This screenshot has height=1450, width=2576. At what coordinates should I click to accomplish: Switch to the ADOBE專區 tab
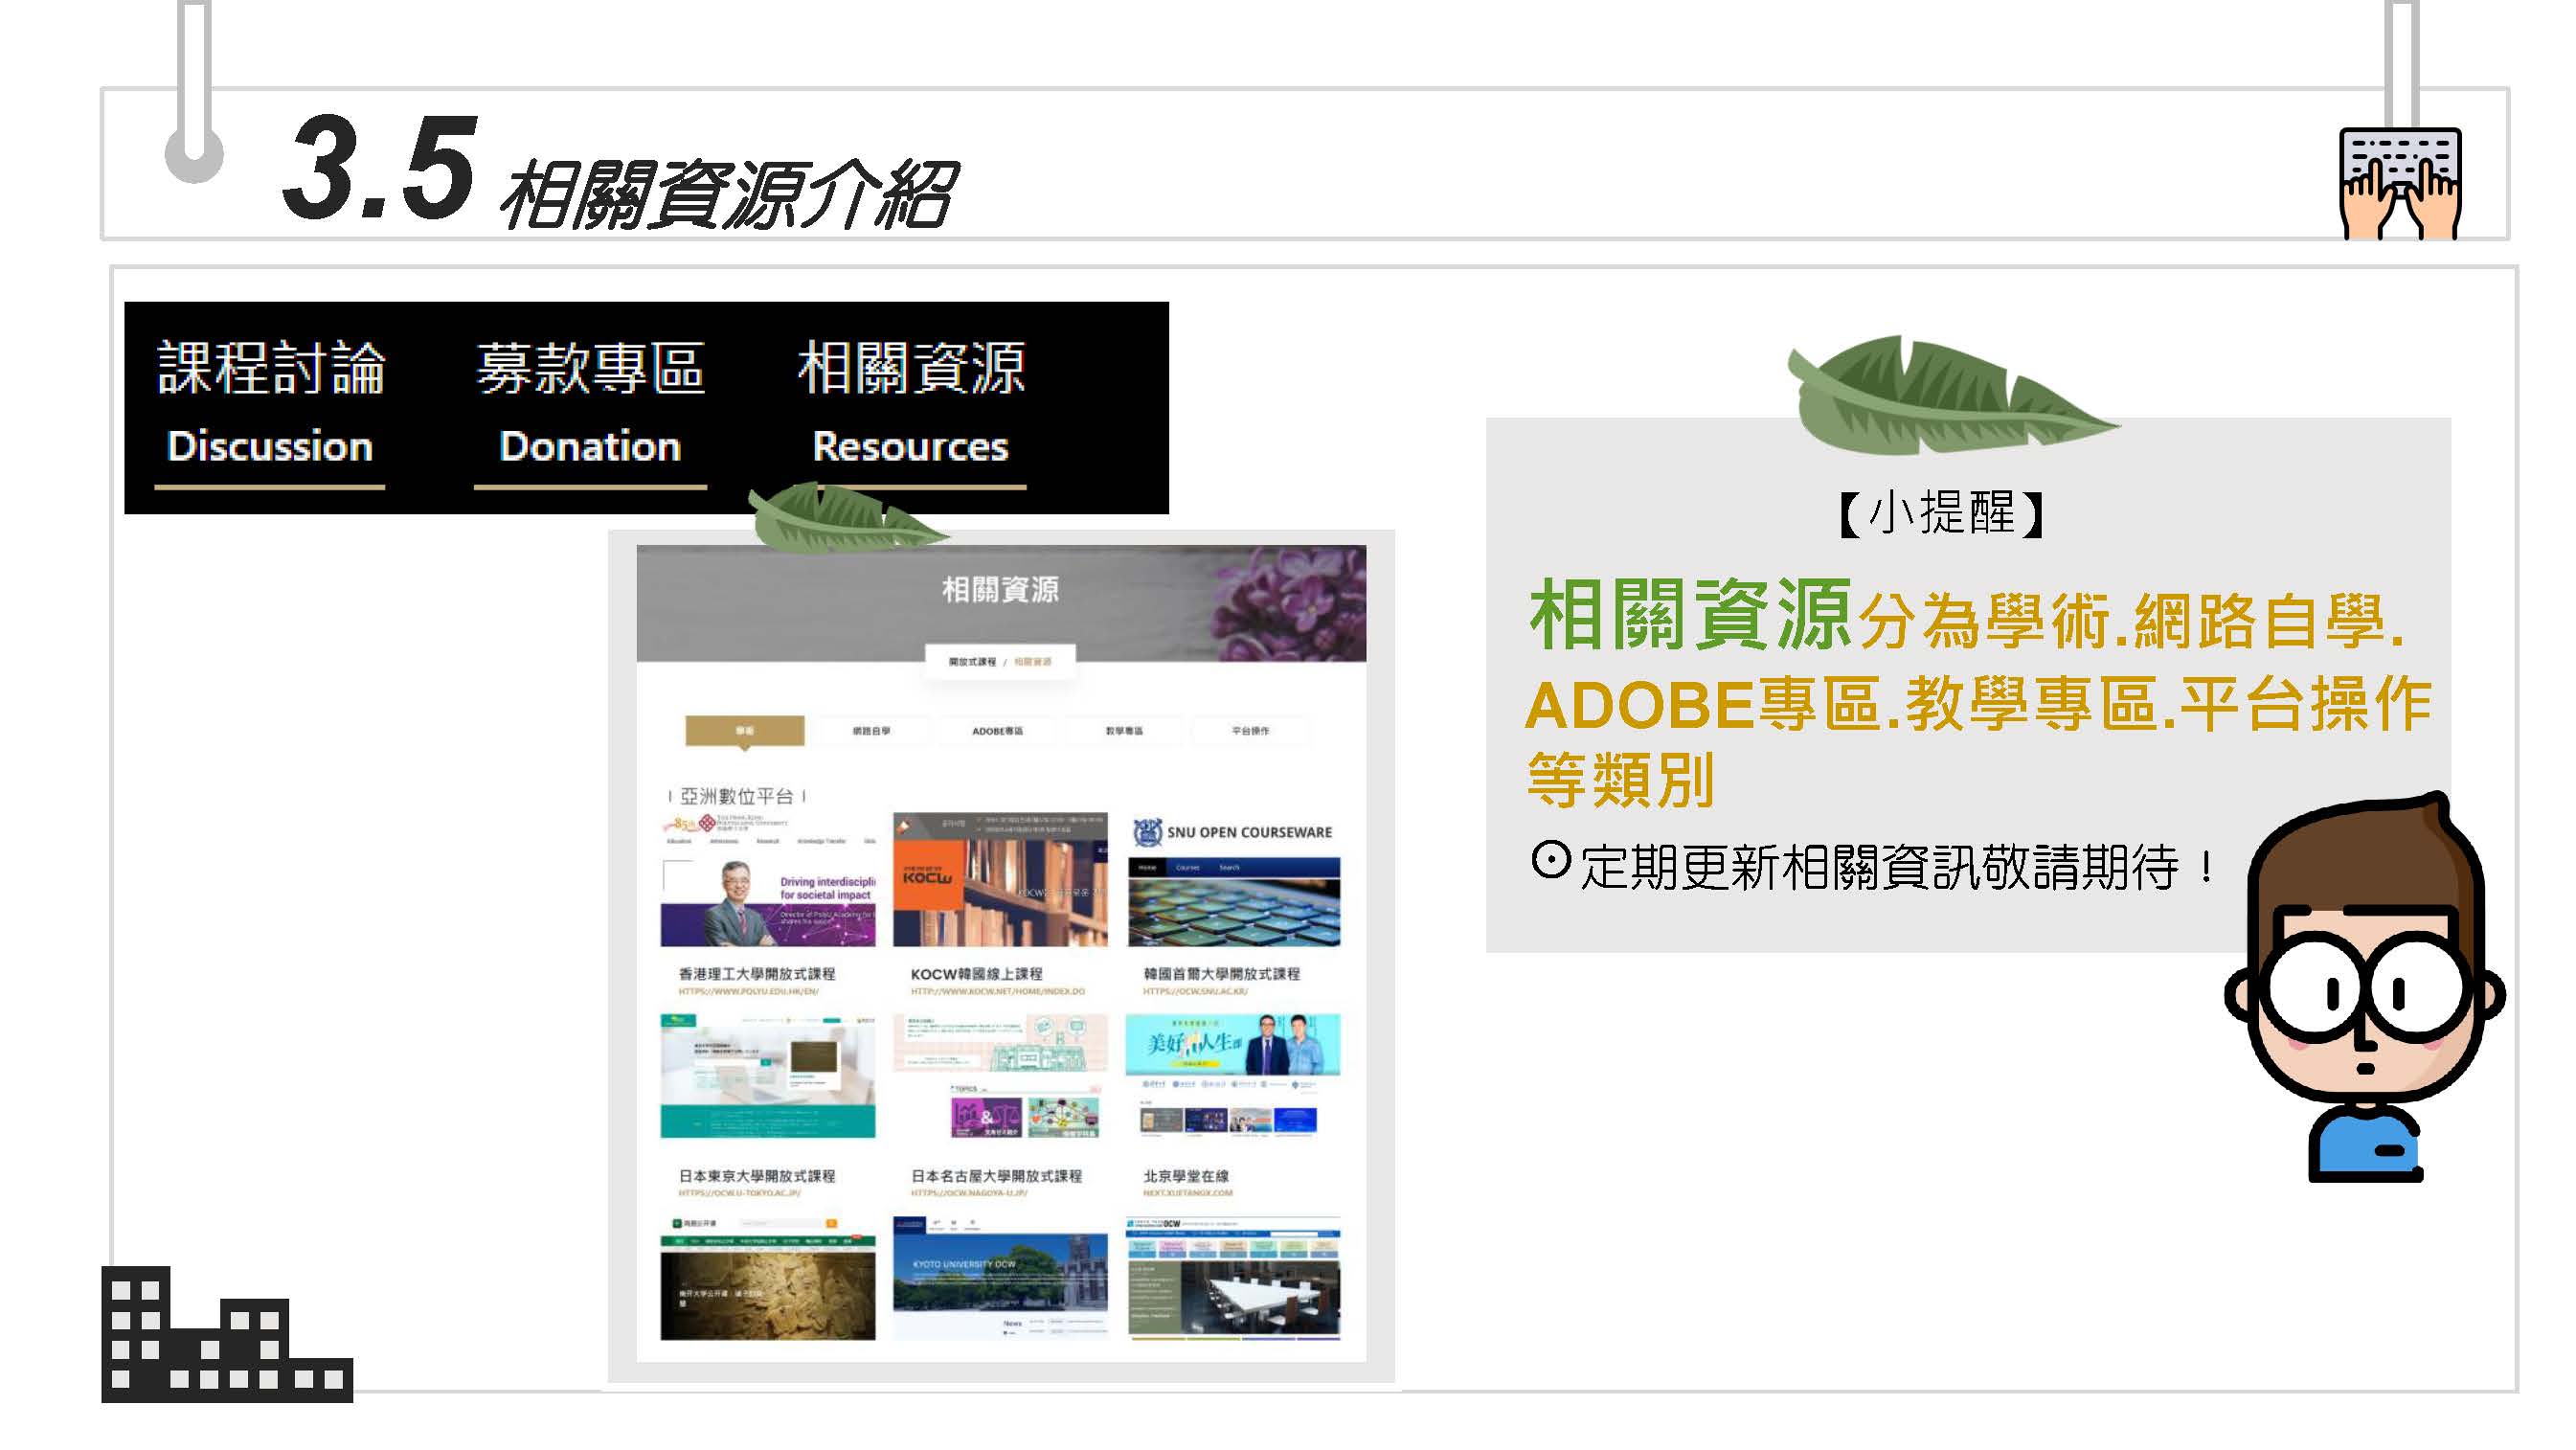click(x=997, y=731)
